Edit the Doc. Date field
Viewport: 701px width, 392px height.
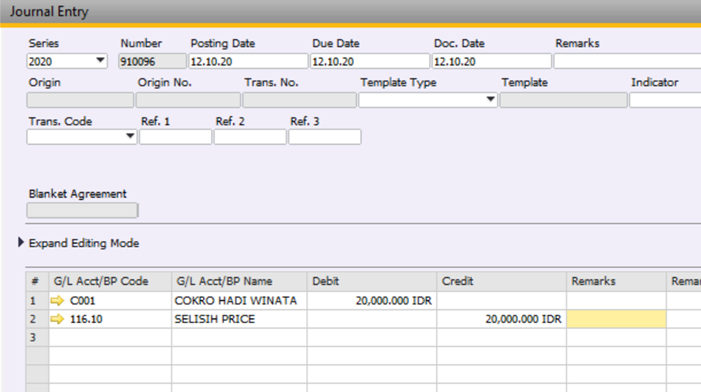click(x=491, y=61)
